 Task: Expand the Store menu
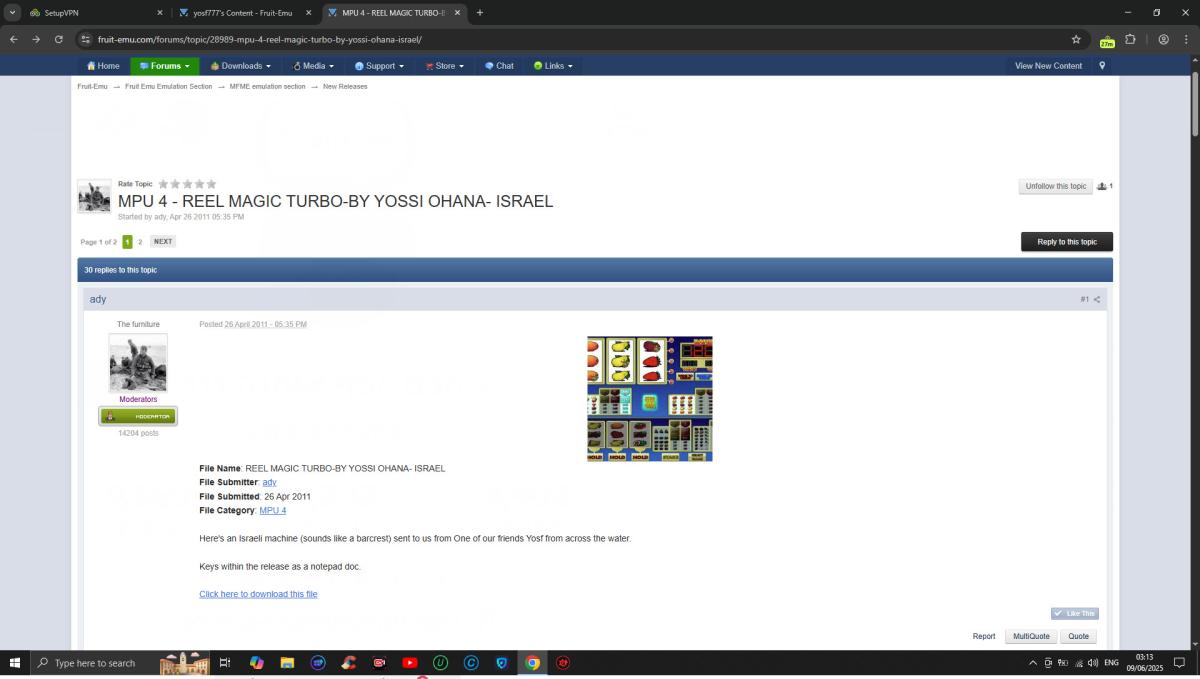coord(445,66)
